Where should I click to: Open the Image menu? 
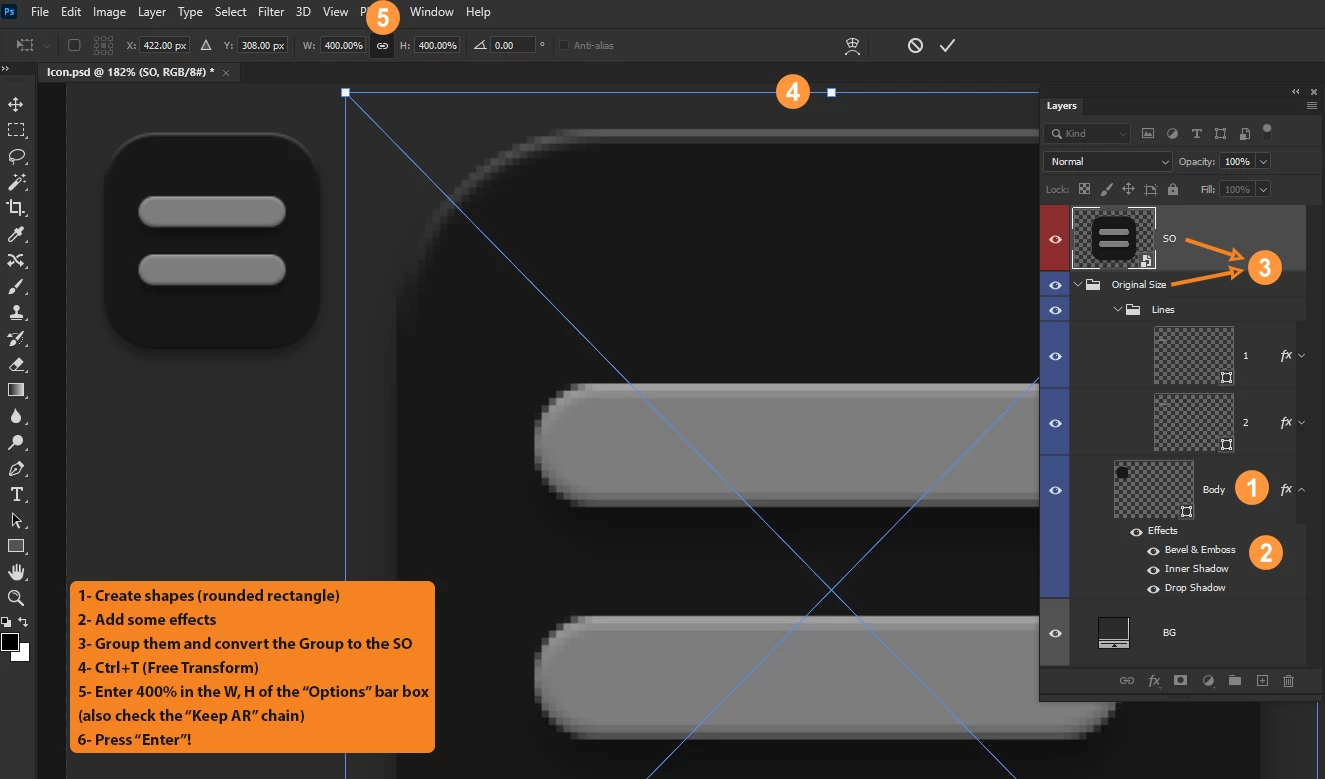[x=109, y=12]
